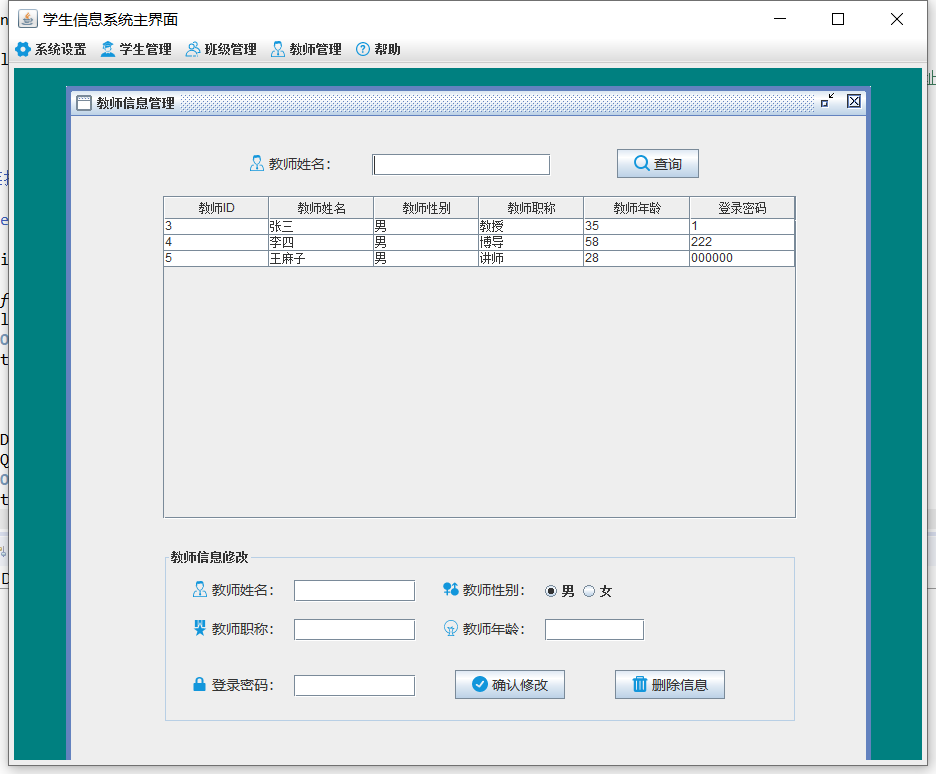Click the lock icon beside 登录密码
Viewport: 936px width, 774px height.
pyautogui.click(x=199, y=684)
